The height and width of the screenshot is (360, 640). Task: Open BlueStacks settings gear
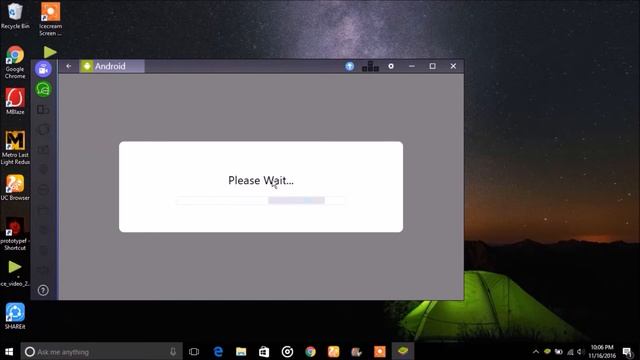[391, 66]
